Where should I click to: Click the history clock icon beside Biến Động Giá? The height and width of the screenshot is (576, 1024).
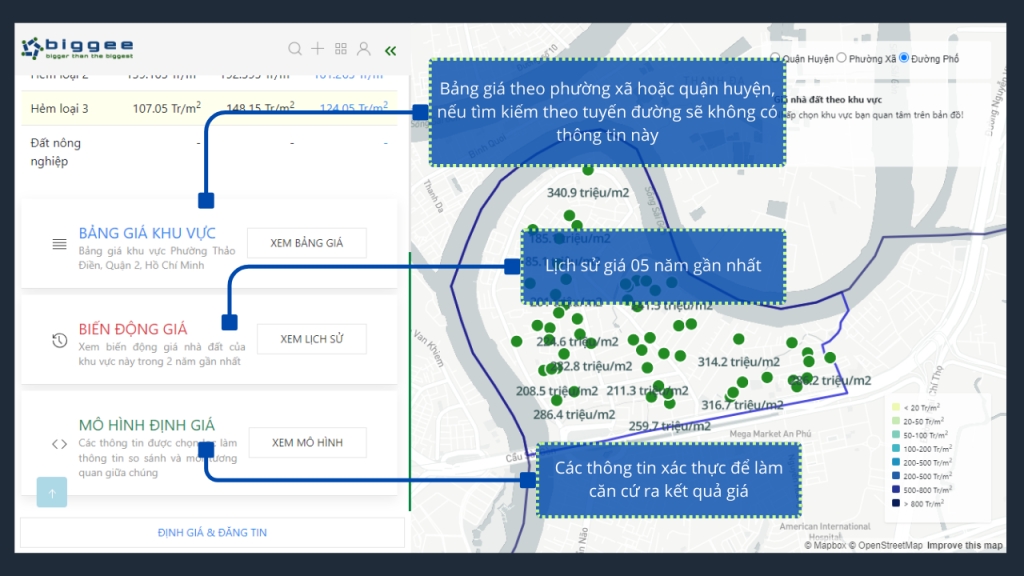[60, 341]
